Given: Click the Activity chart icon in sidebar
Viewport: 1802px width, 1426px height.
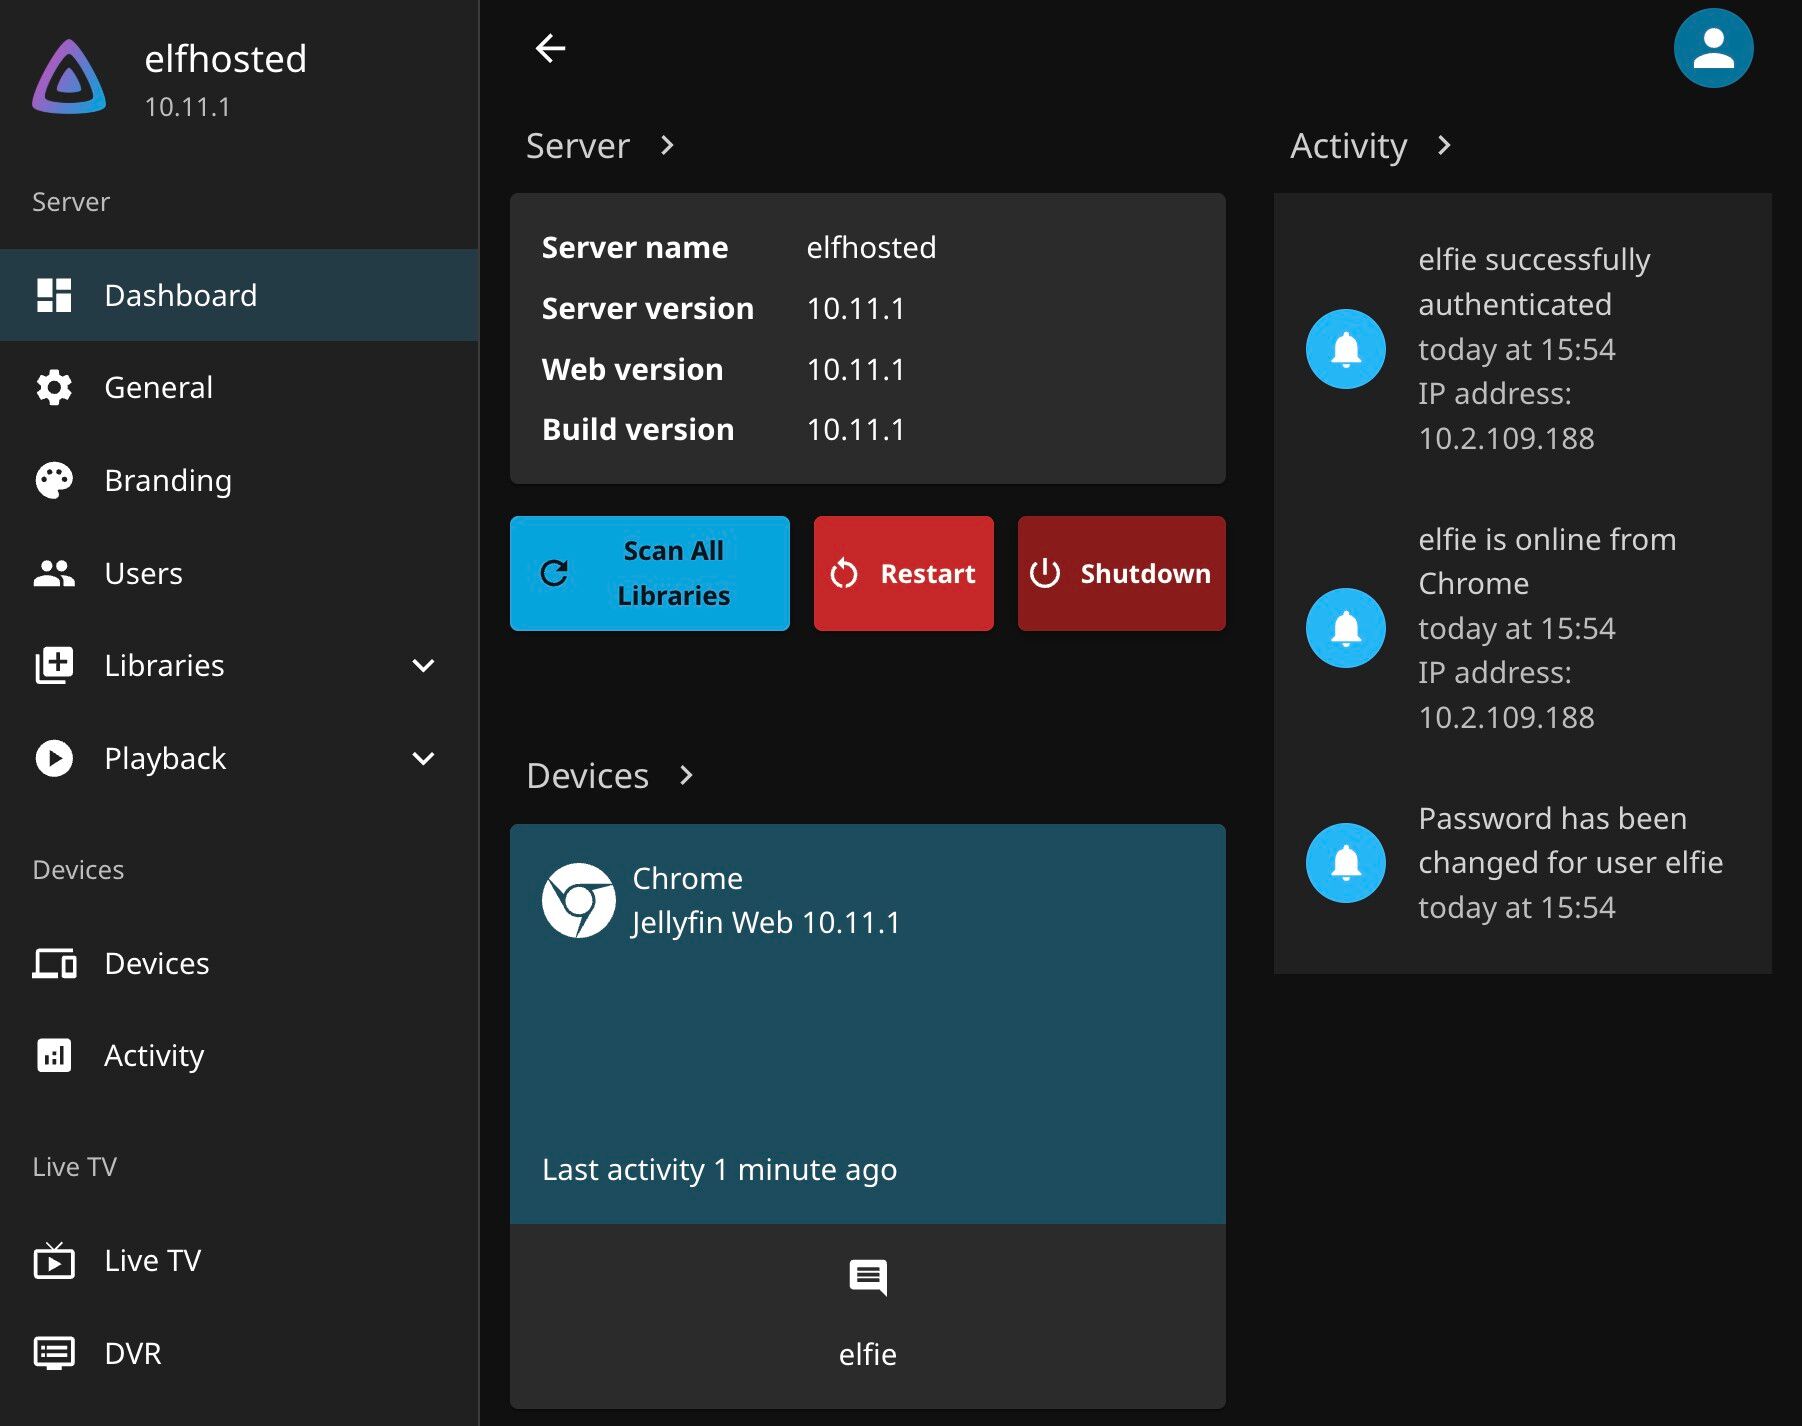Looking at the screenshot, I should coord(54,1055).
